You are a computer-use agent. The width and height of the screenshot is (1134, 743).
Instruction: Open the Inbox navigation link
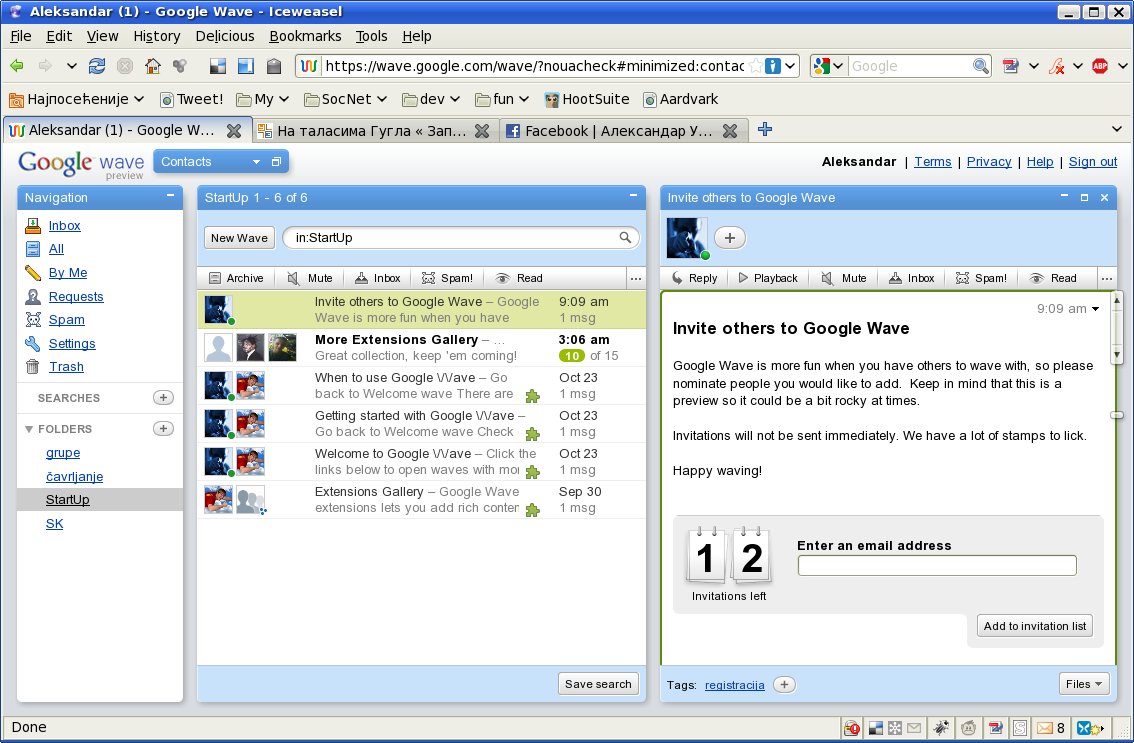point(64,226)
